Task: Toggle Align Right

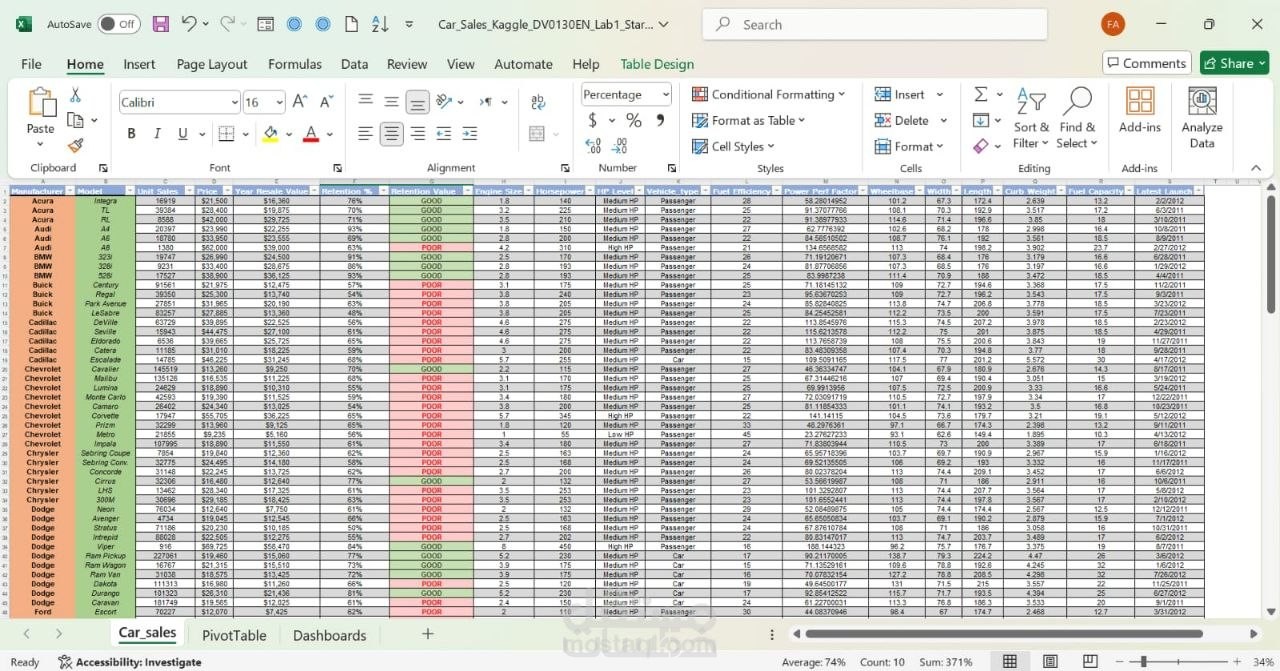Action: pyautogui.click(x=418, y=133)
